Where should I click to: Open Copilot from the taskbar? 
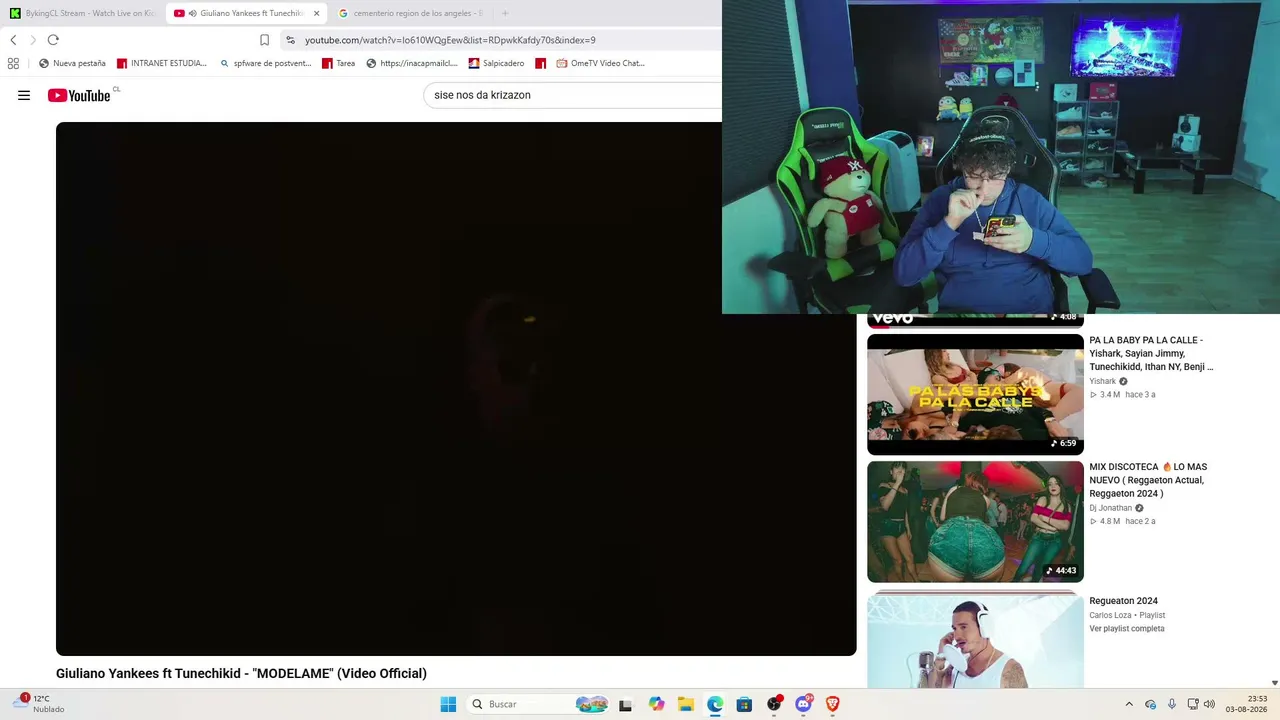point(656,704)
